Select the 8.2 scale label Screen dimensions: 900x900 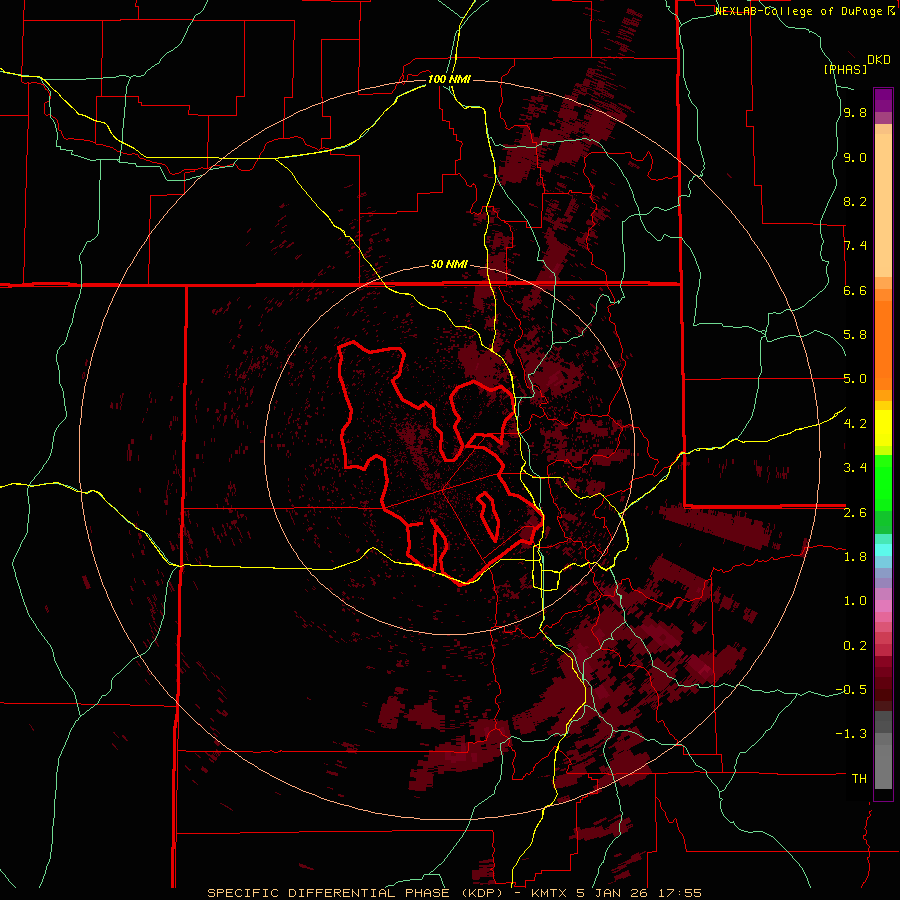(855, 201)
